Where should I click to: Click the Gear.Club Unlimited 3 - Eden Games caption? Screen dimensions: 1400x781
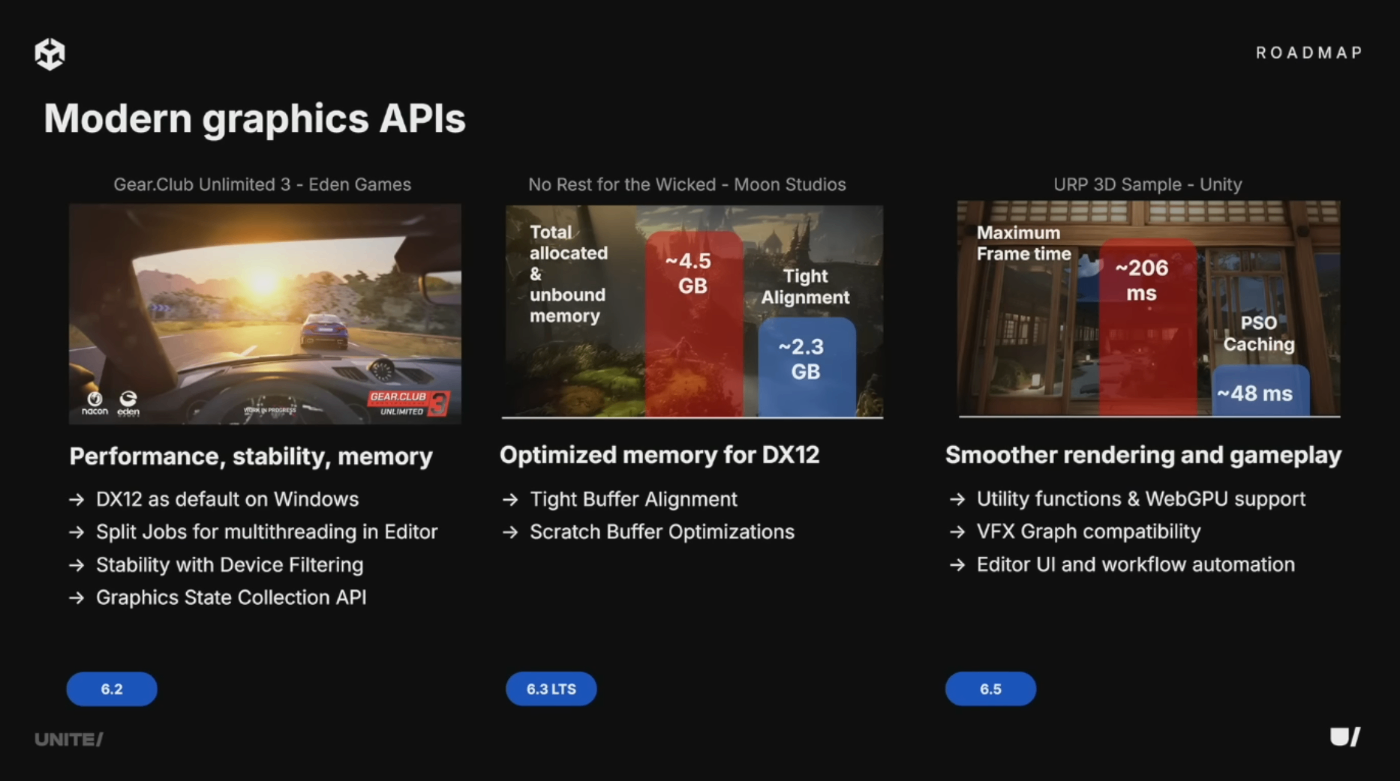(x=262, y=184)
